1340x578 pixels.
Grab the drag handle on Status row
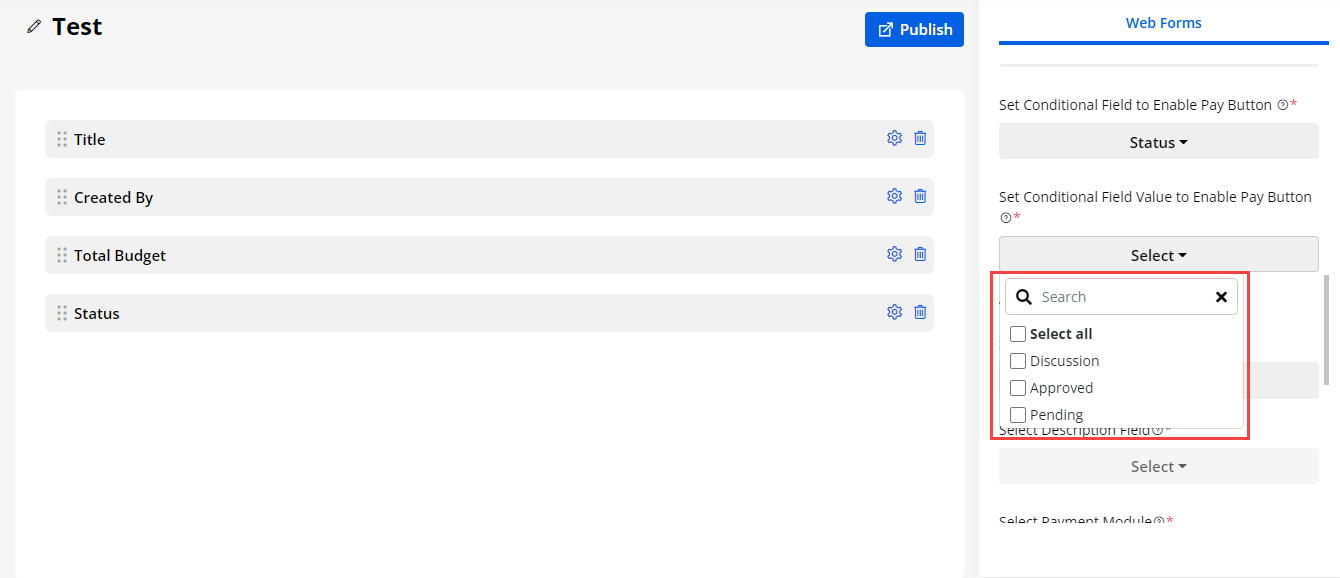[62, 313]
